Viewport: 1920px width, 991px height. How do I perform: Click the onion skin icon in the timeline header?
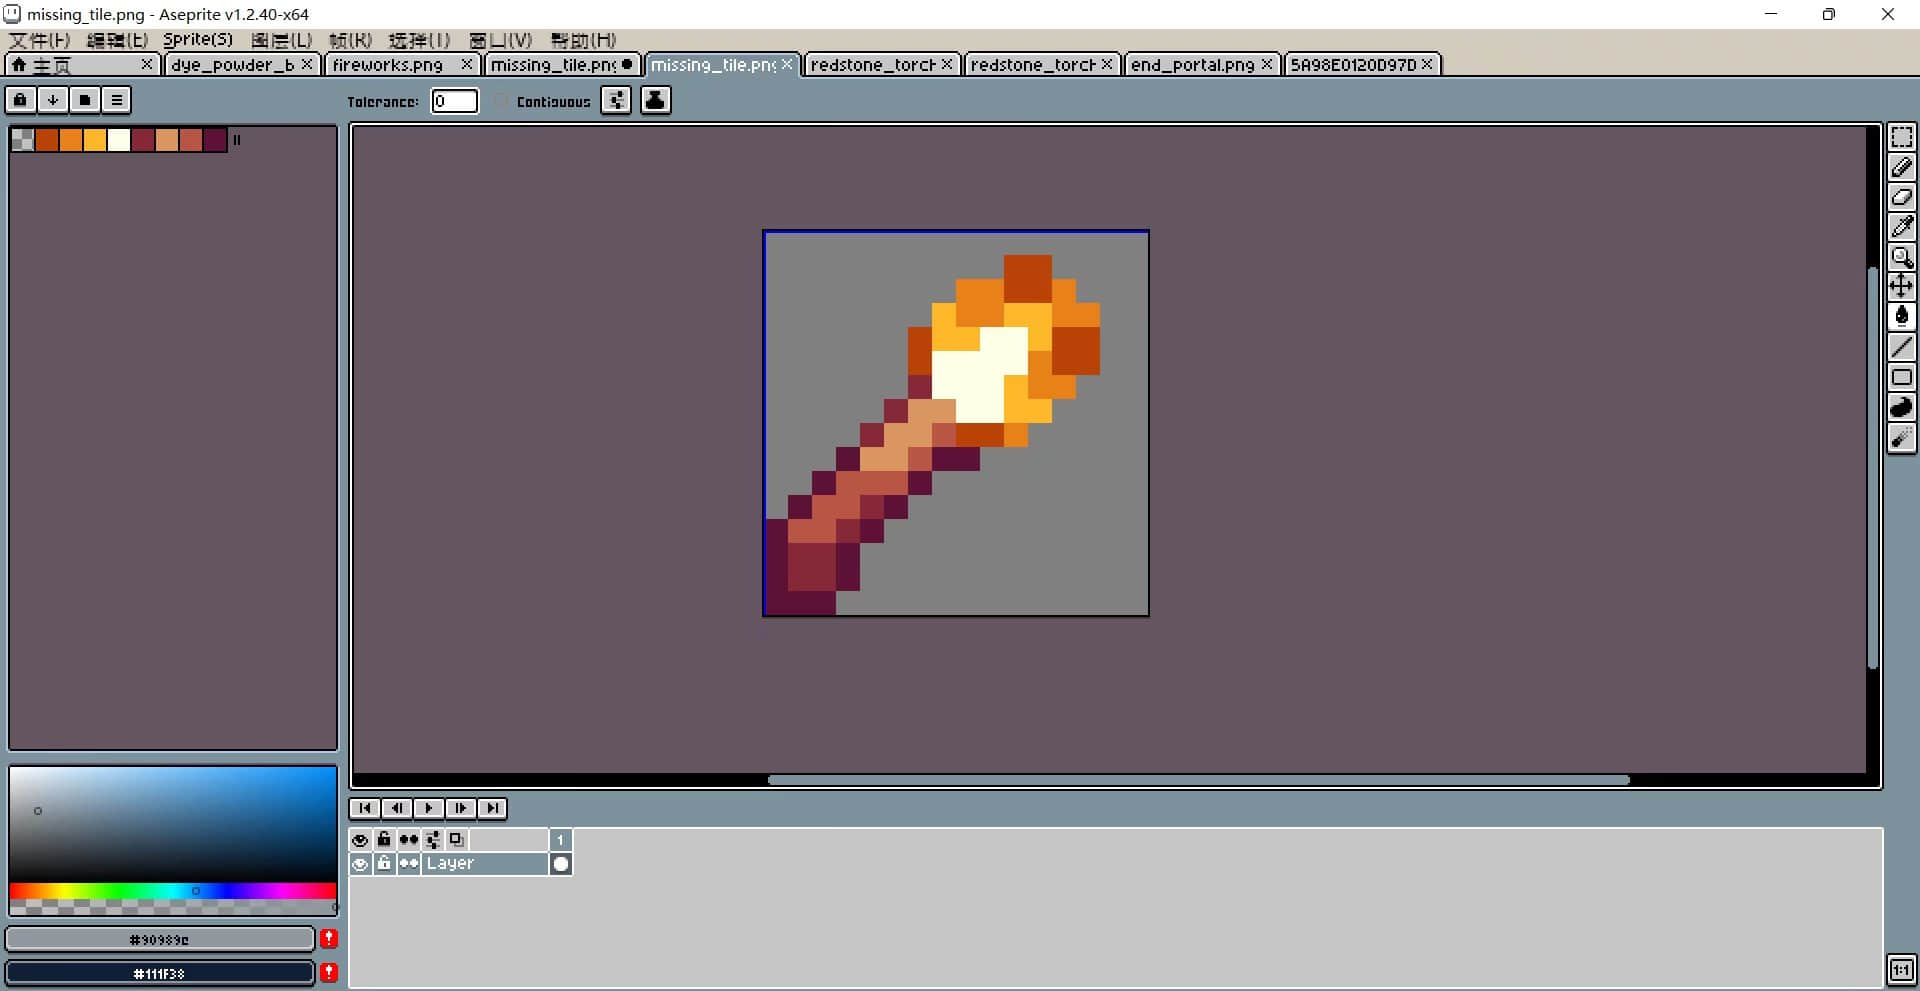(457, 840)
